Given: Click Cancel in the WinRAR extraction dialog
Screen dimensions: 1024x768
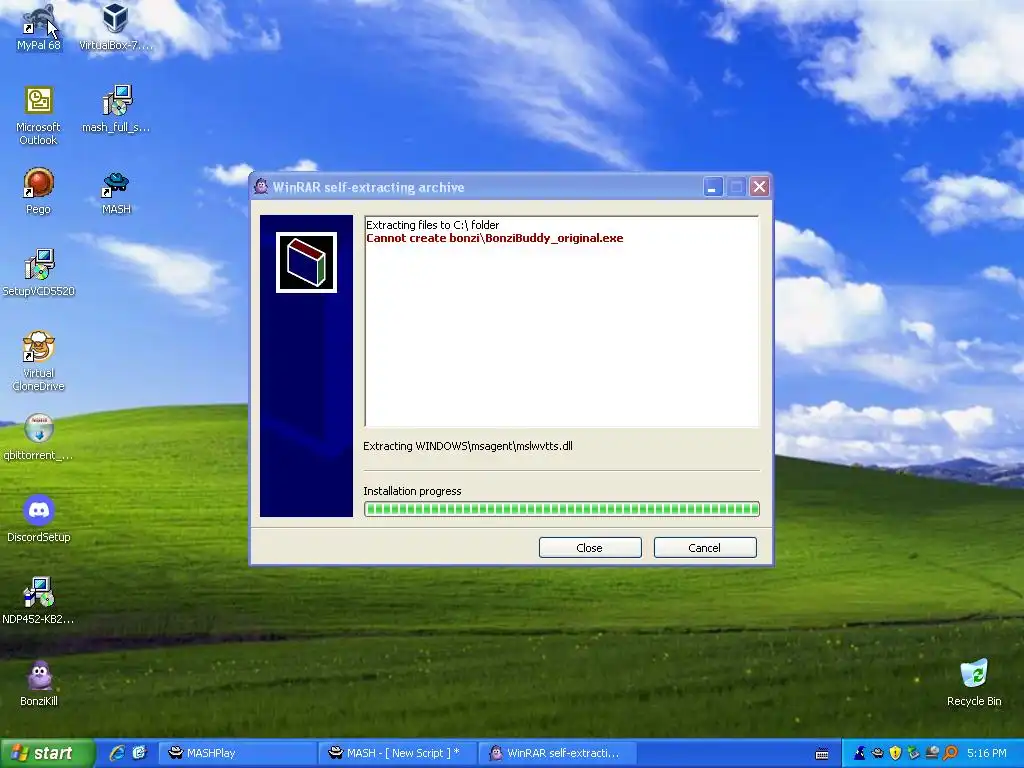Looking at the screenshot, I should coord(705,548).
